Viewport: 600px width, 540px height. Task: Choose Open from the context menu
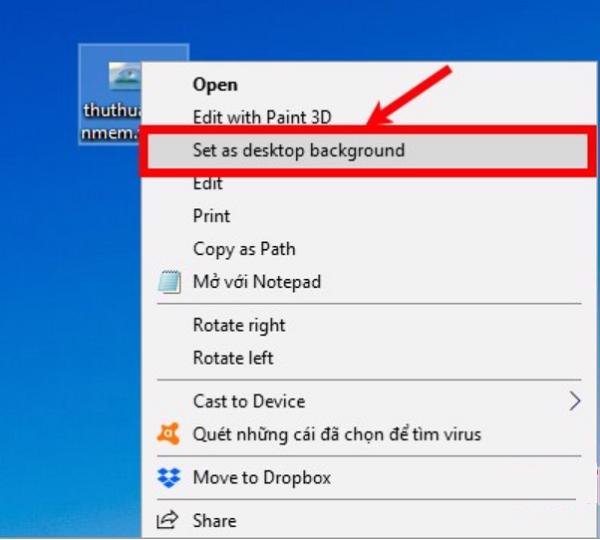tap(215, 85)
